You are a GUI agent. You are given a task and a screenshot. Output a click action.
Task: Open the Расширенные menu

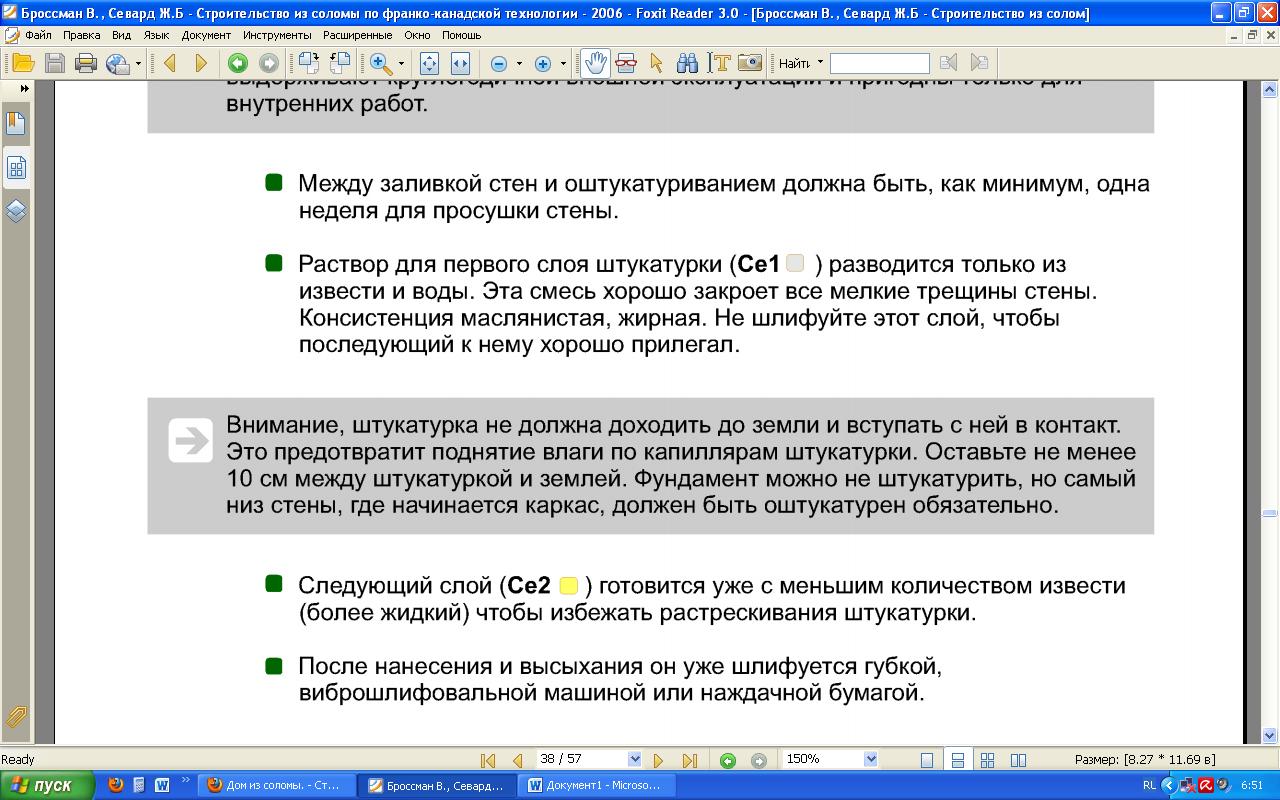tap(357, 35)
